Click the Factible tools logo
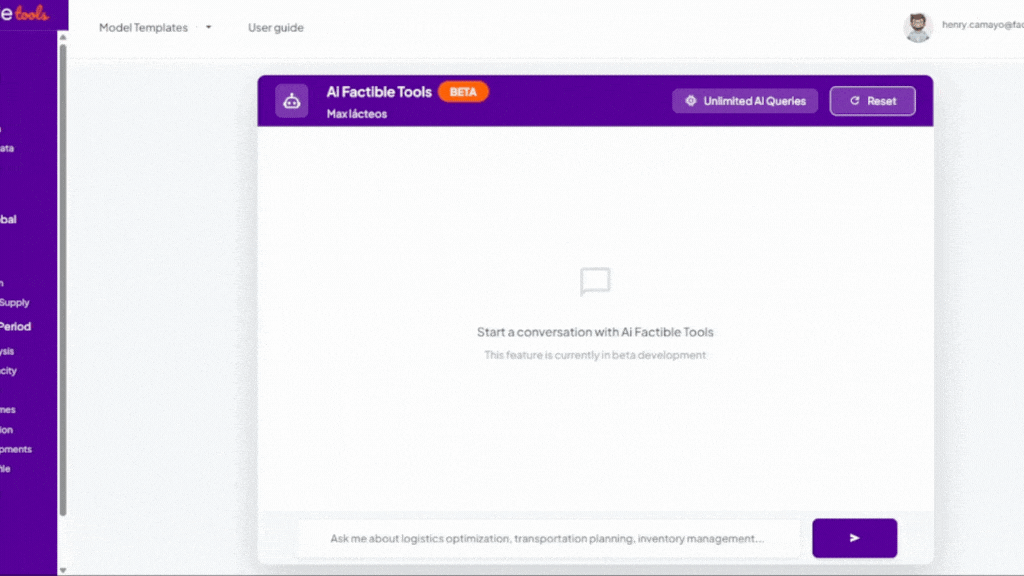The width and height of the screenshot is (1024, 576). [24, 13]
